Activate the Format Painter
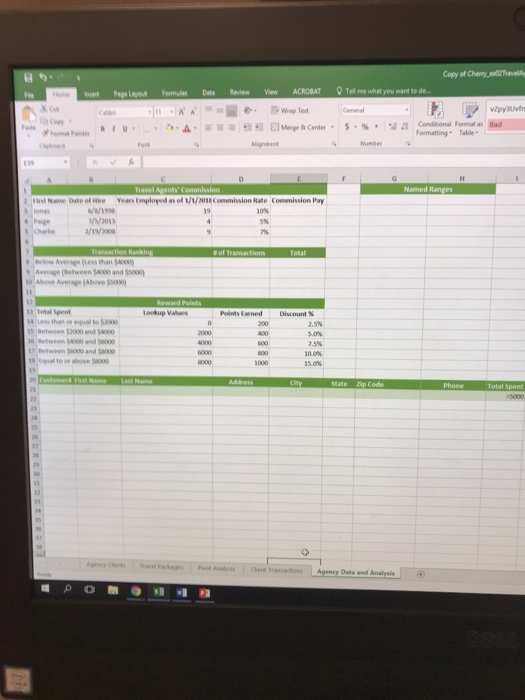Viewport: 525px width, 700px height. click(66, 133)
